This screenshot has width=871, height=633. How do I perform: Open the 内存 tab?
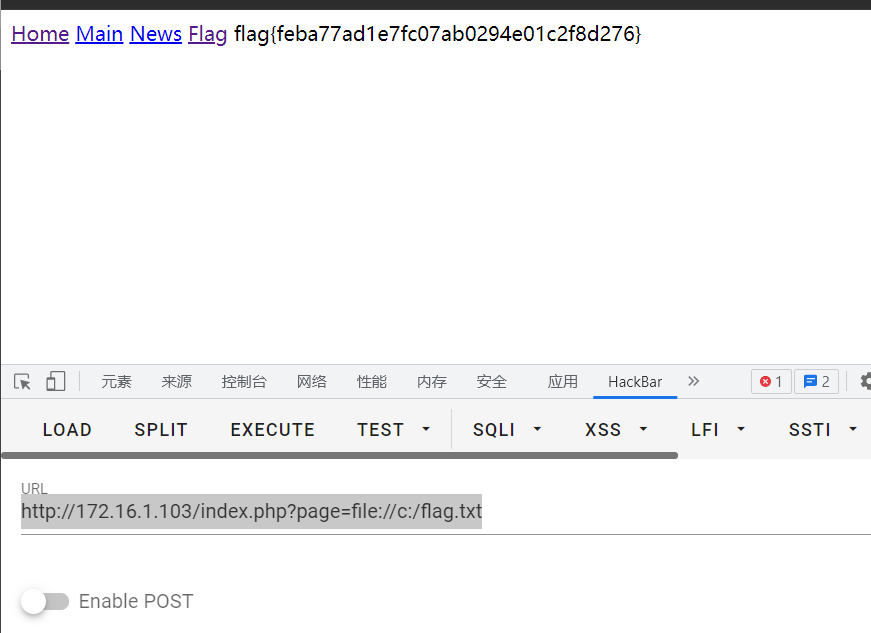tap(432, 381)
